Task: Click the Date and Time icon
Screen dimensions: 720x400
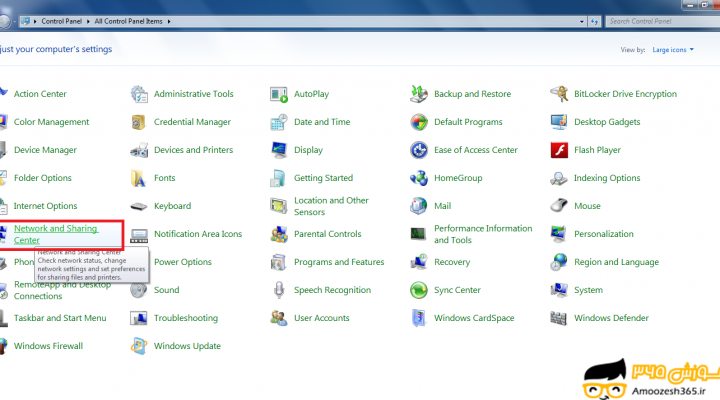Action: [x=279, y=122]
